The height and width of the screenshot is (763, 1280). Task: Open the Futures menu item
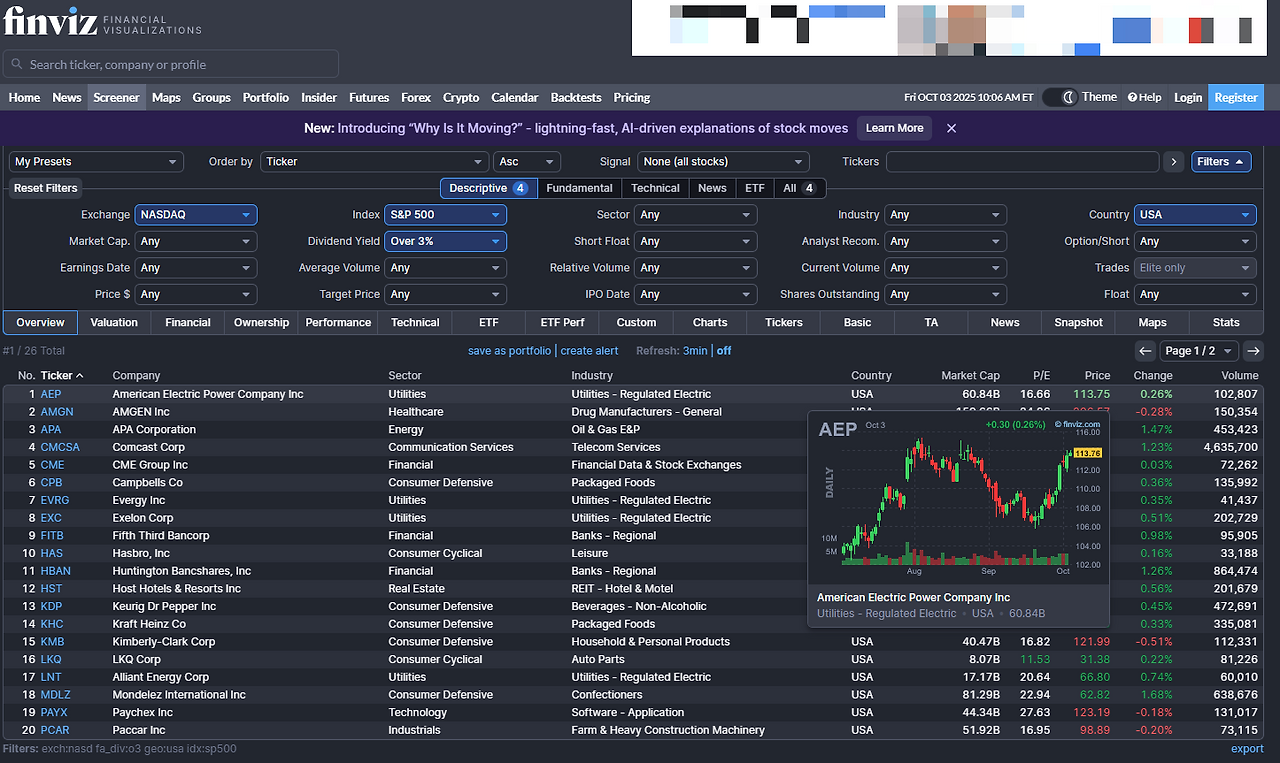point(369,97)
